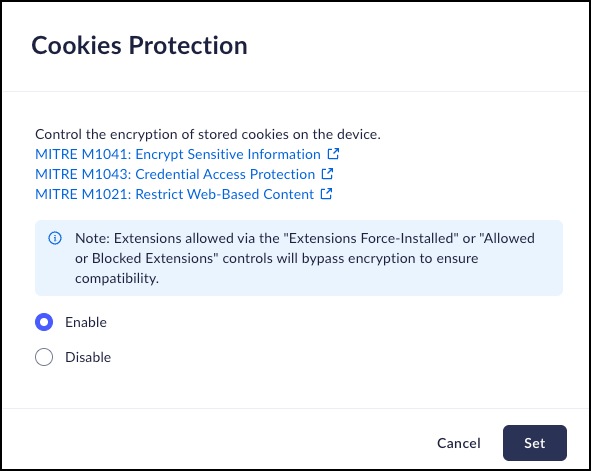Open the Restrict Web-Based Content link
The image size is (591, 471).
pyautogui.click(x=225, y=194)
